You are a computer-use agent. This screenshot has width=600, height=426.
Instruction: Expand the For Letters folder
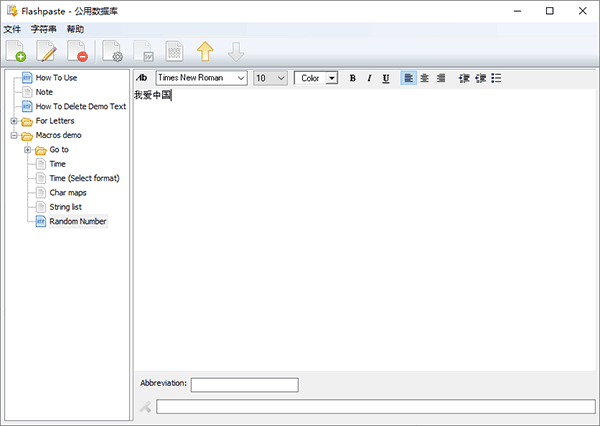[14, 121]
